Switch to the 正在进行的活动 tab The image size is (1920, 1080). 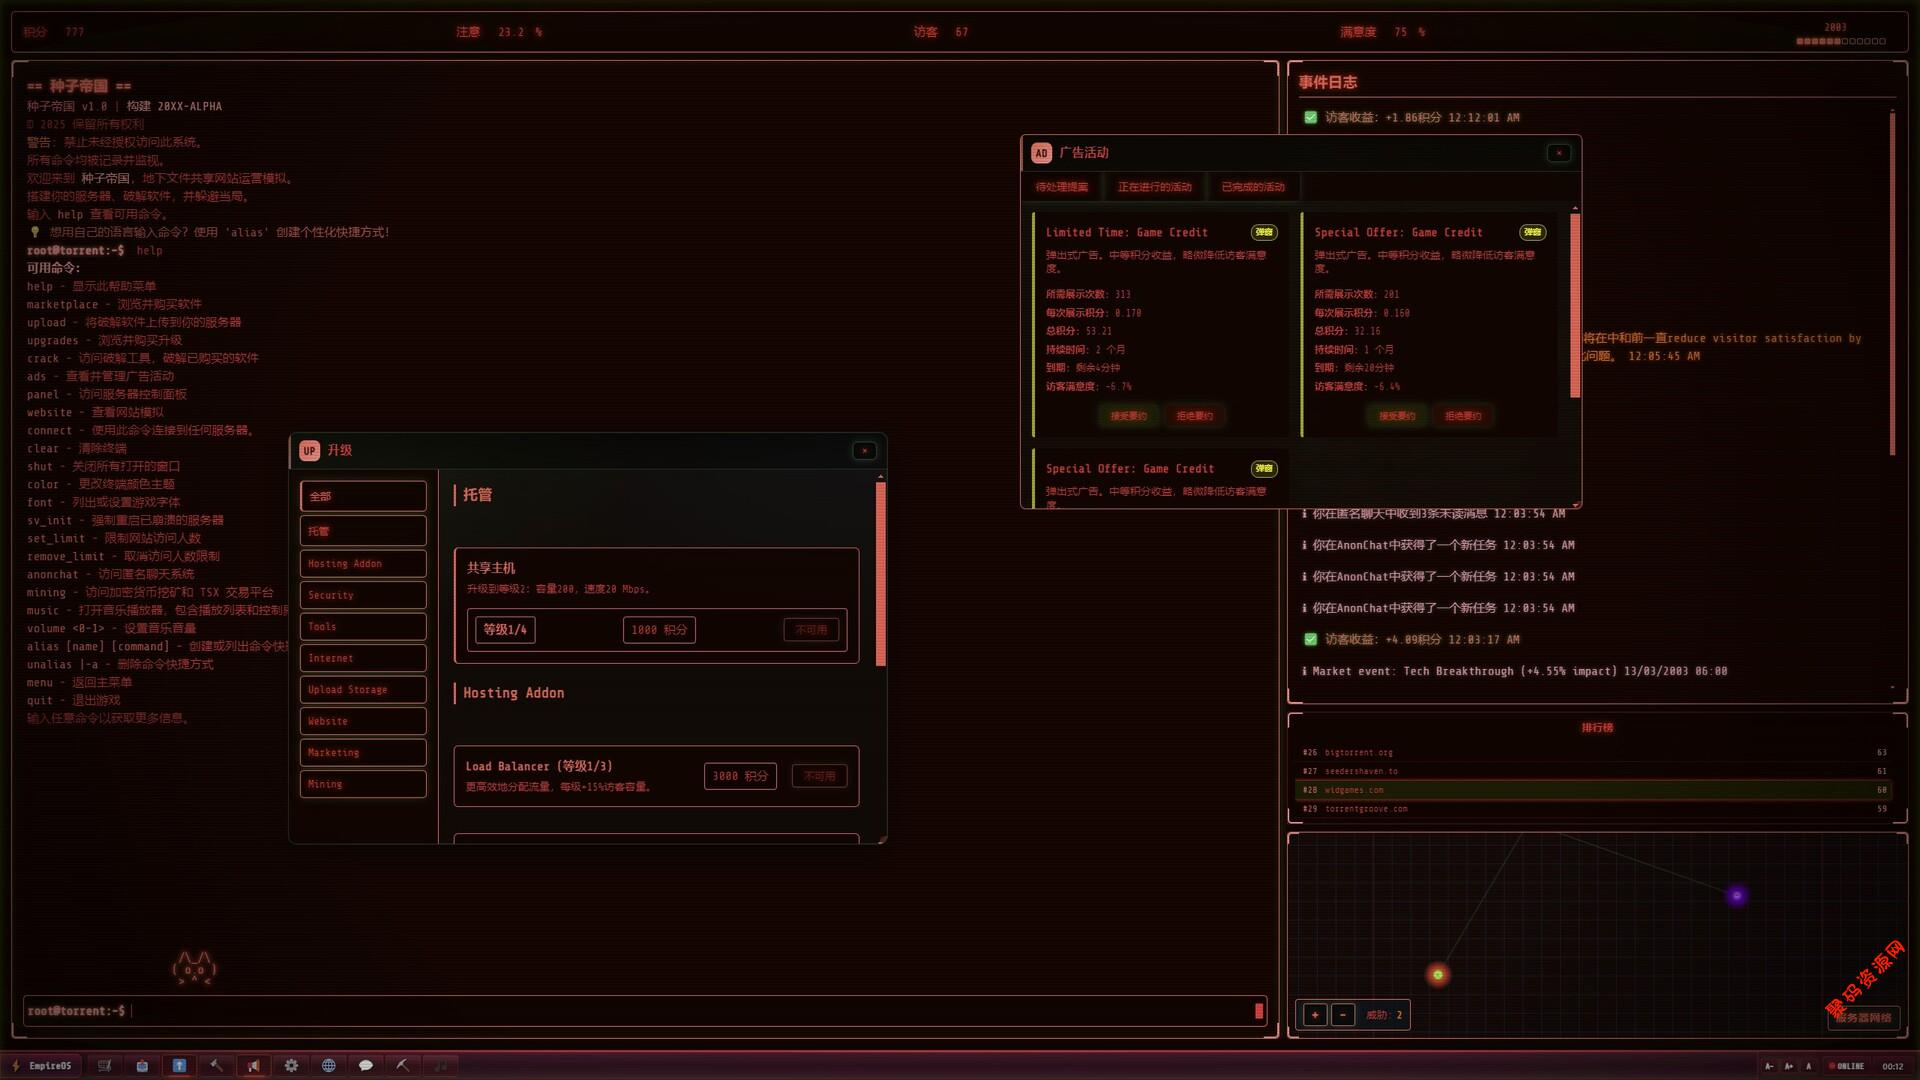tap(1154, 187)
